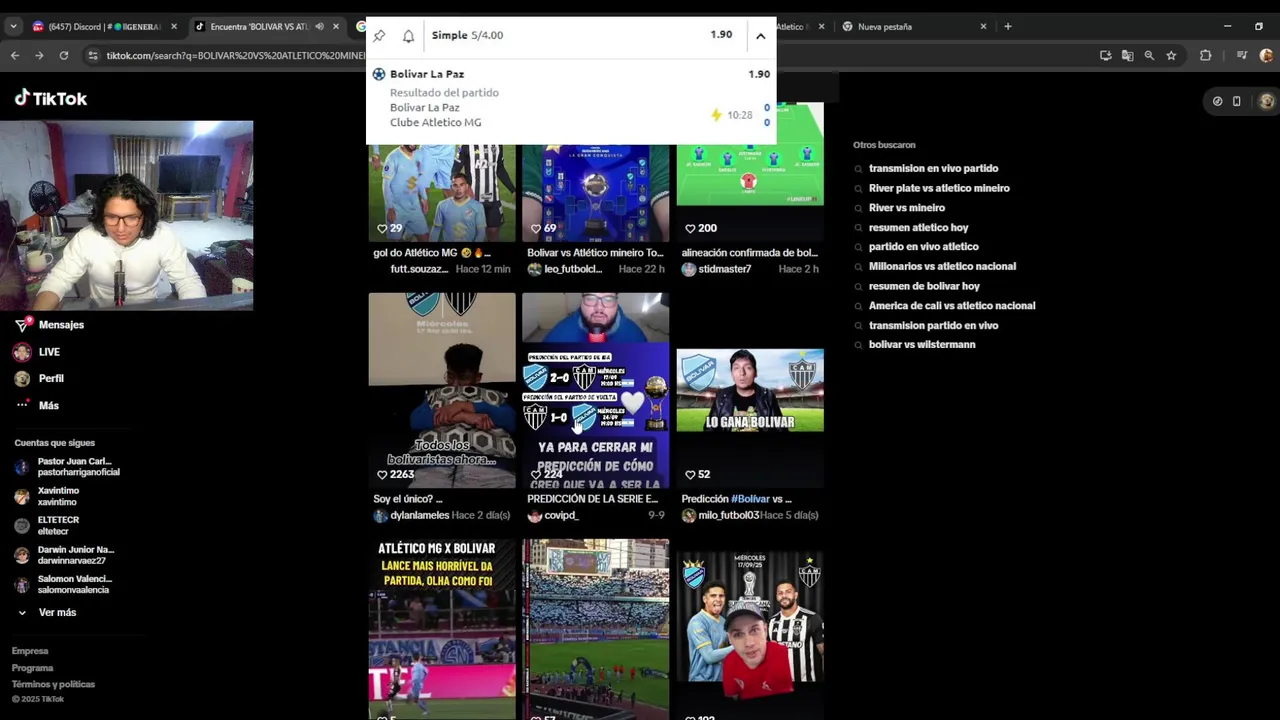Click the coin icon in TikTok header
The image size is (1280, 720).
tap(1217, 101)
